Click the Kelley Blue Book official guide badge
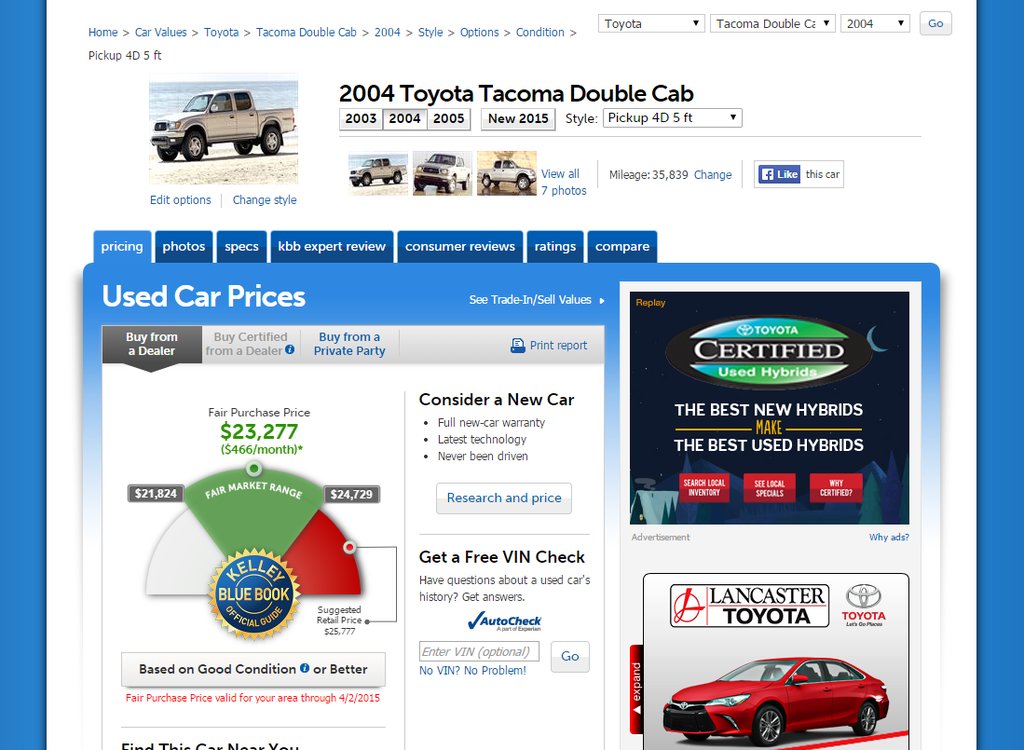 tap(254, 594)
